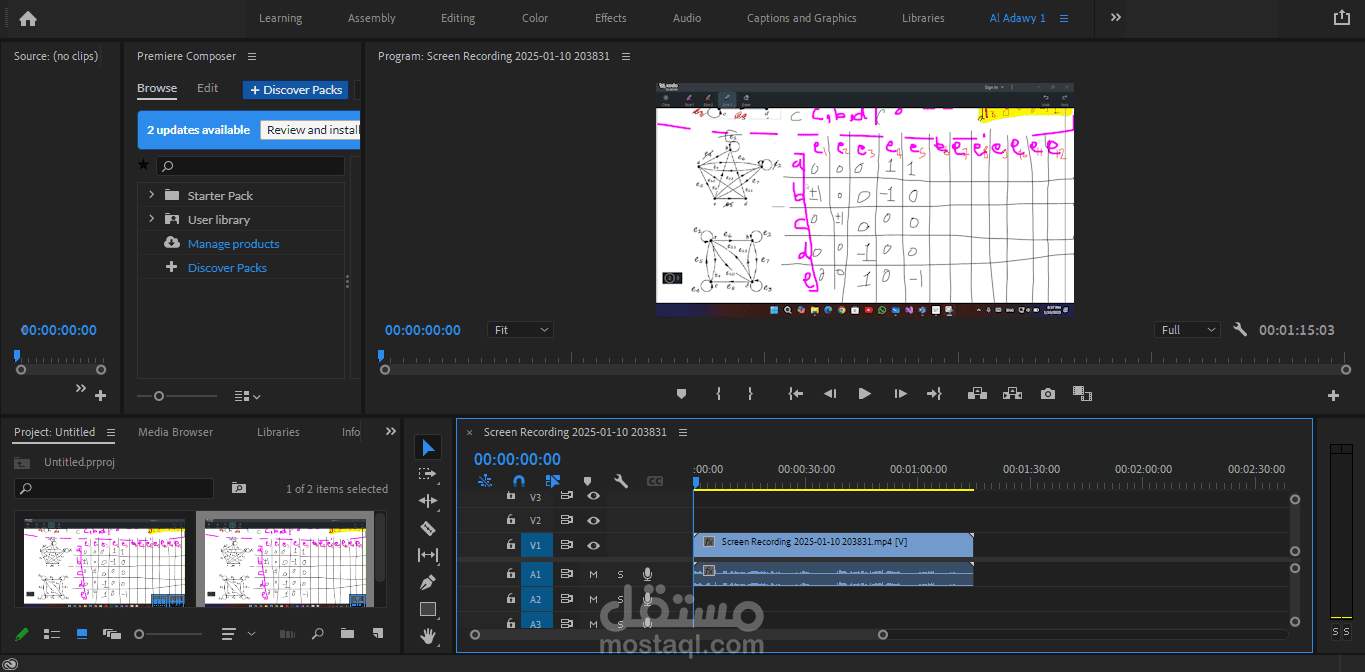The width and height of the screenshot is (1365, 672).
Task: Click Export Frame camera icon
Action: (1048, 394)
